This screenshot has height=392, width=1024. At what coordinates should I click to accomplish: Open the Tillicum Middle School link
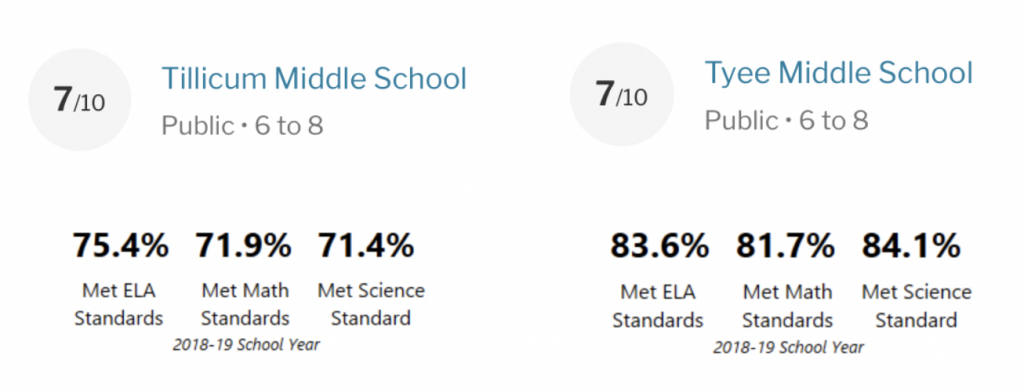tap(314, 78)
